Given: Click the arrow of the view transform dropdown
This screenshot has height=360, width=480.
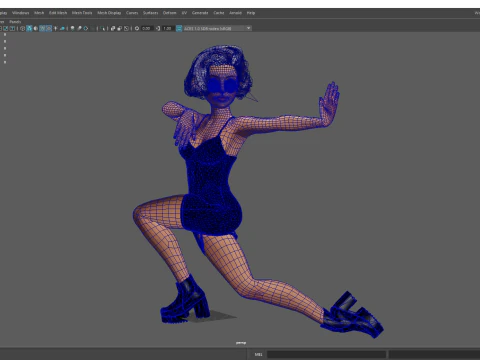Looking at the screenshot, I should (x=248, y=28).
